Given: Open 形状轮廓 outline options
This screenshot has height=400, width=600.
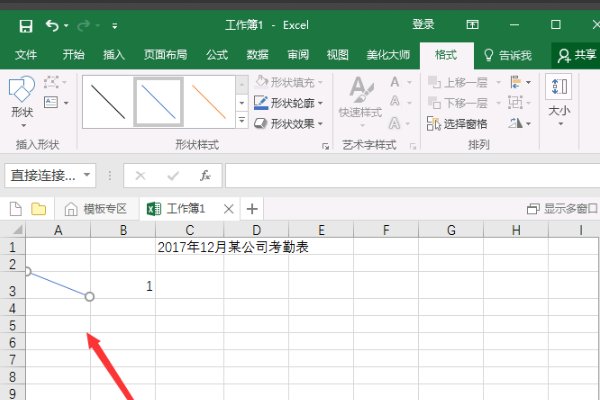Looking at the screenshot, I should [289, 103].
